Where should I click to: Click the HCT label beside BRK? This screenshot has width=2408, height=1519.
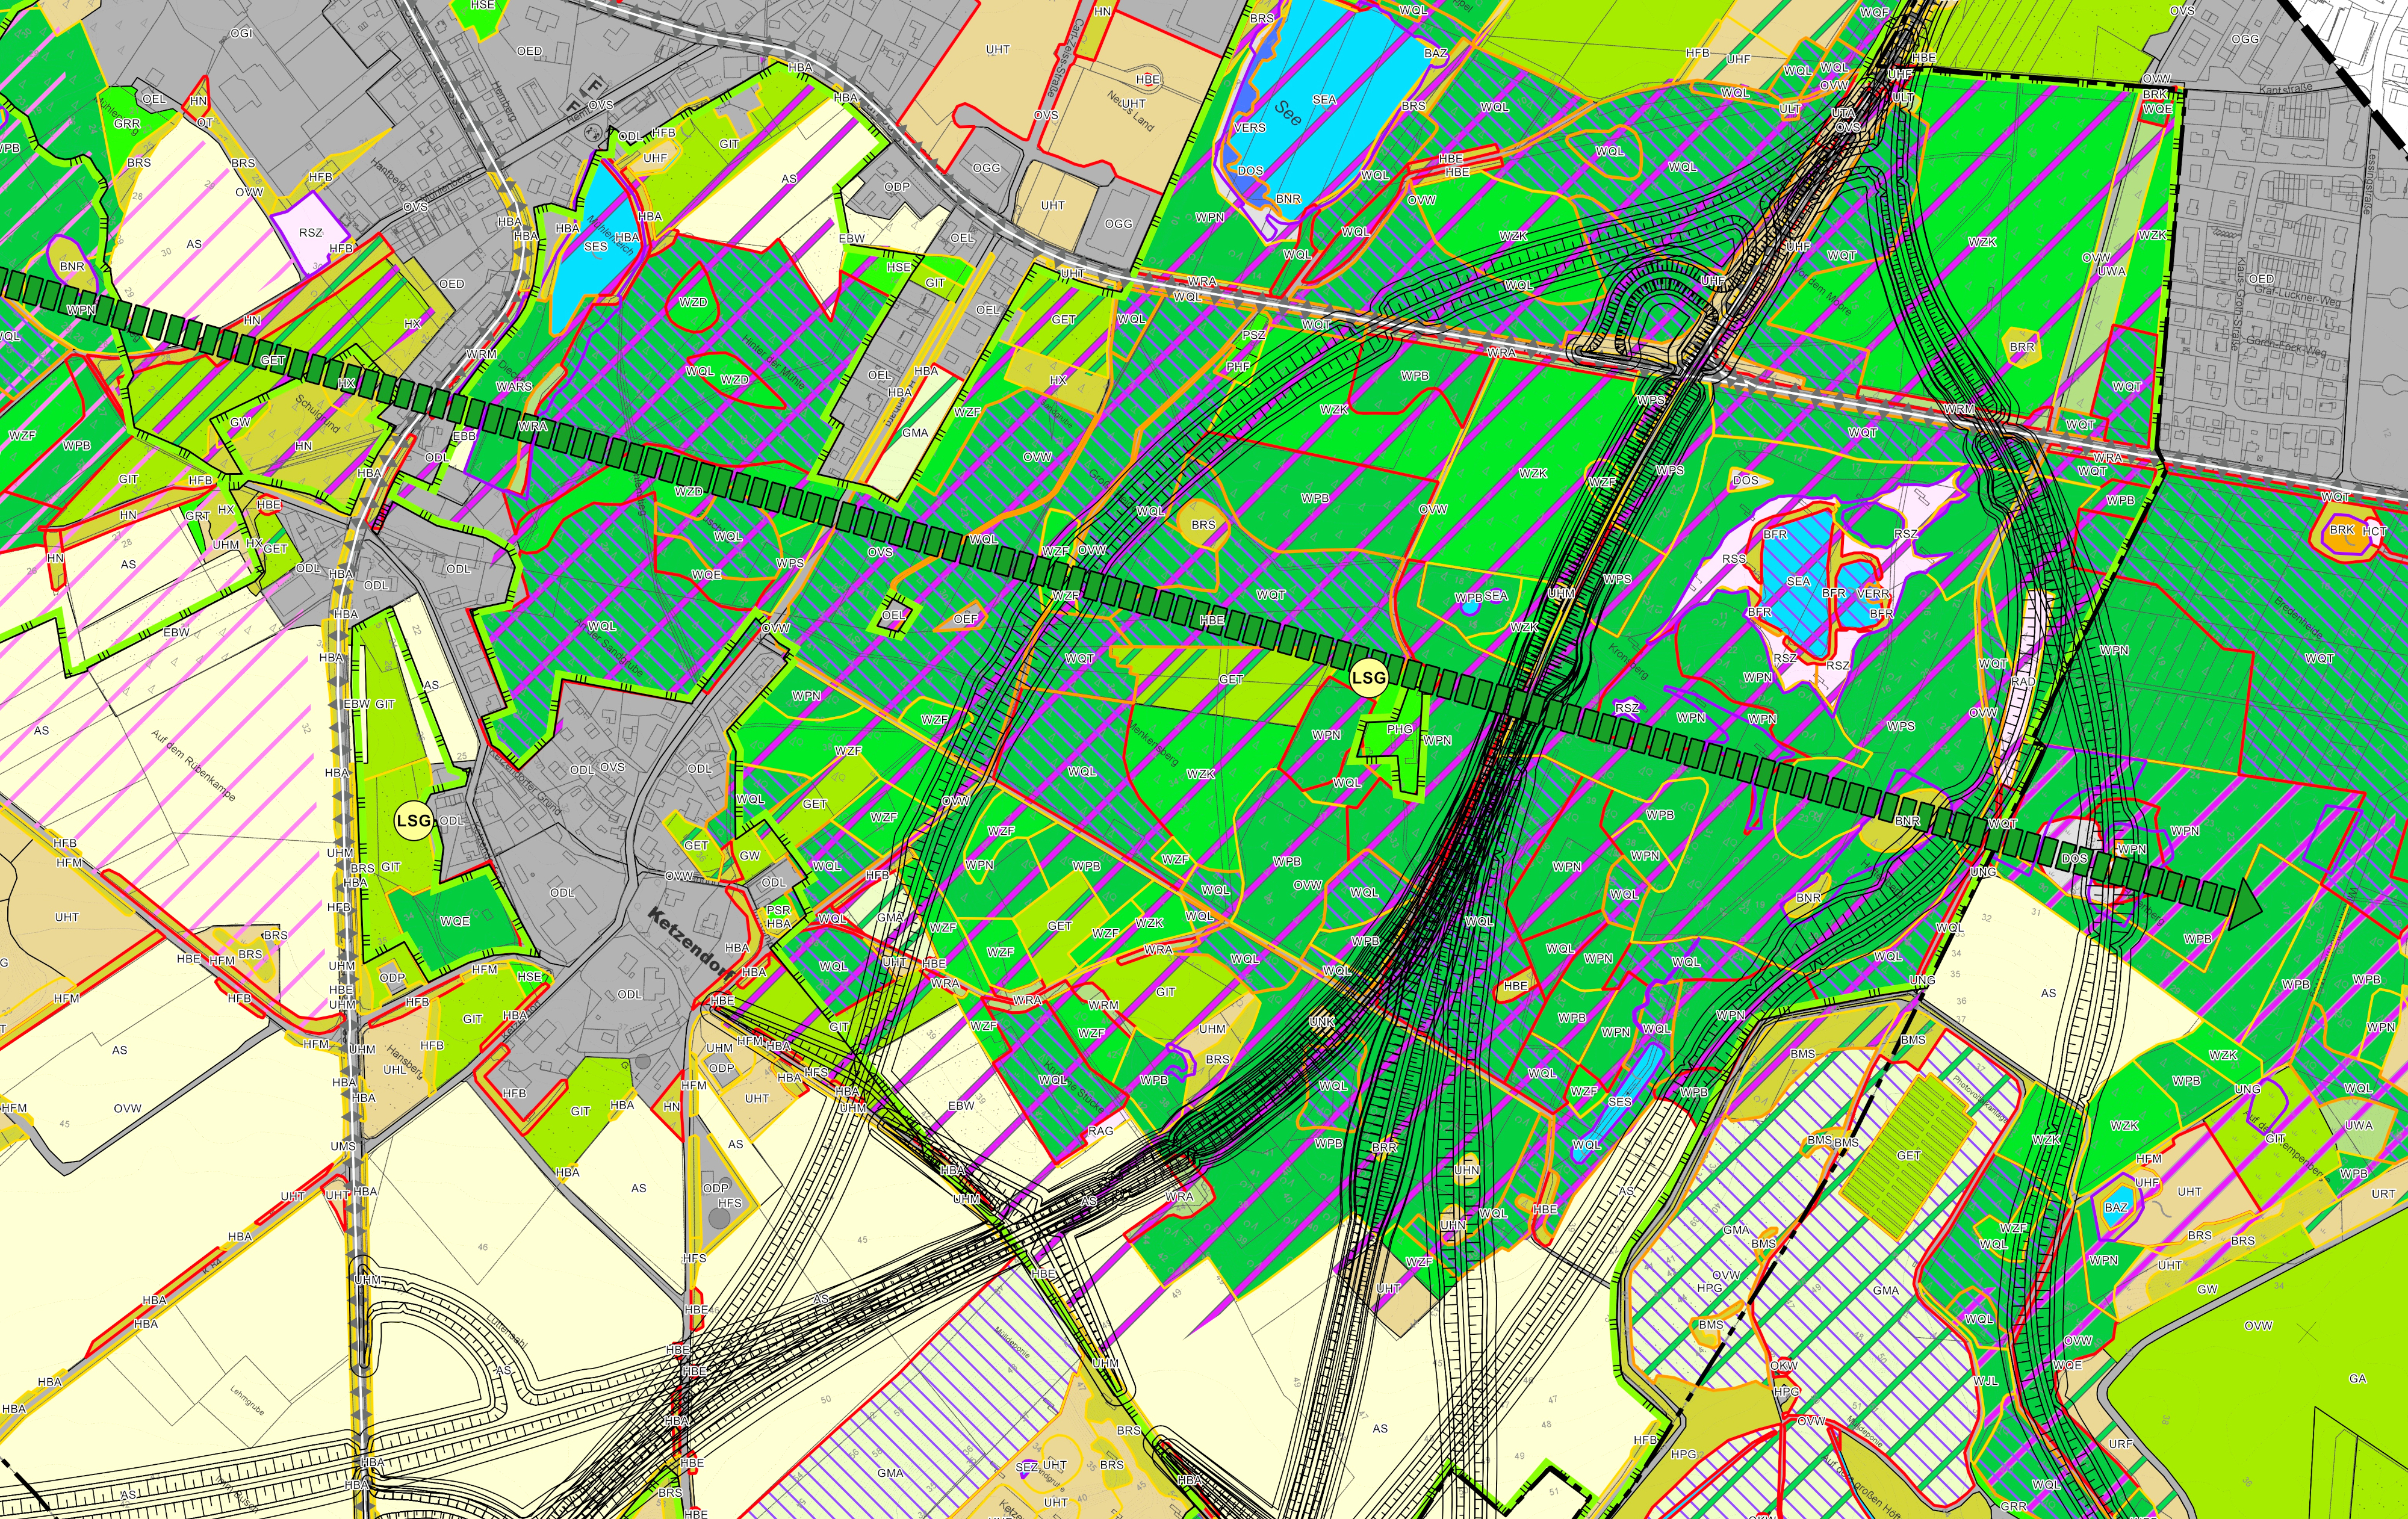tap(2375, 531)
